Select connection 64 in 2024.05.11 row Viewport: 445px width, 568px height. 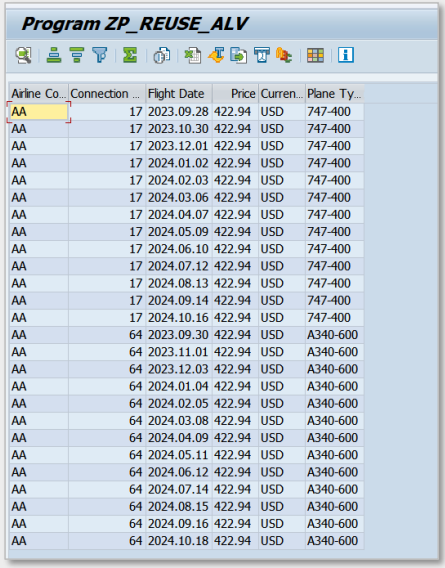click(x=107, y=455)
